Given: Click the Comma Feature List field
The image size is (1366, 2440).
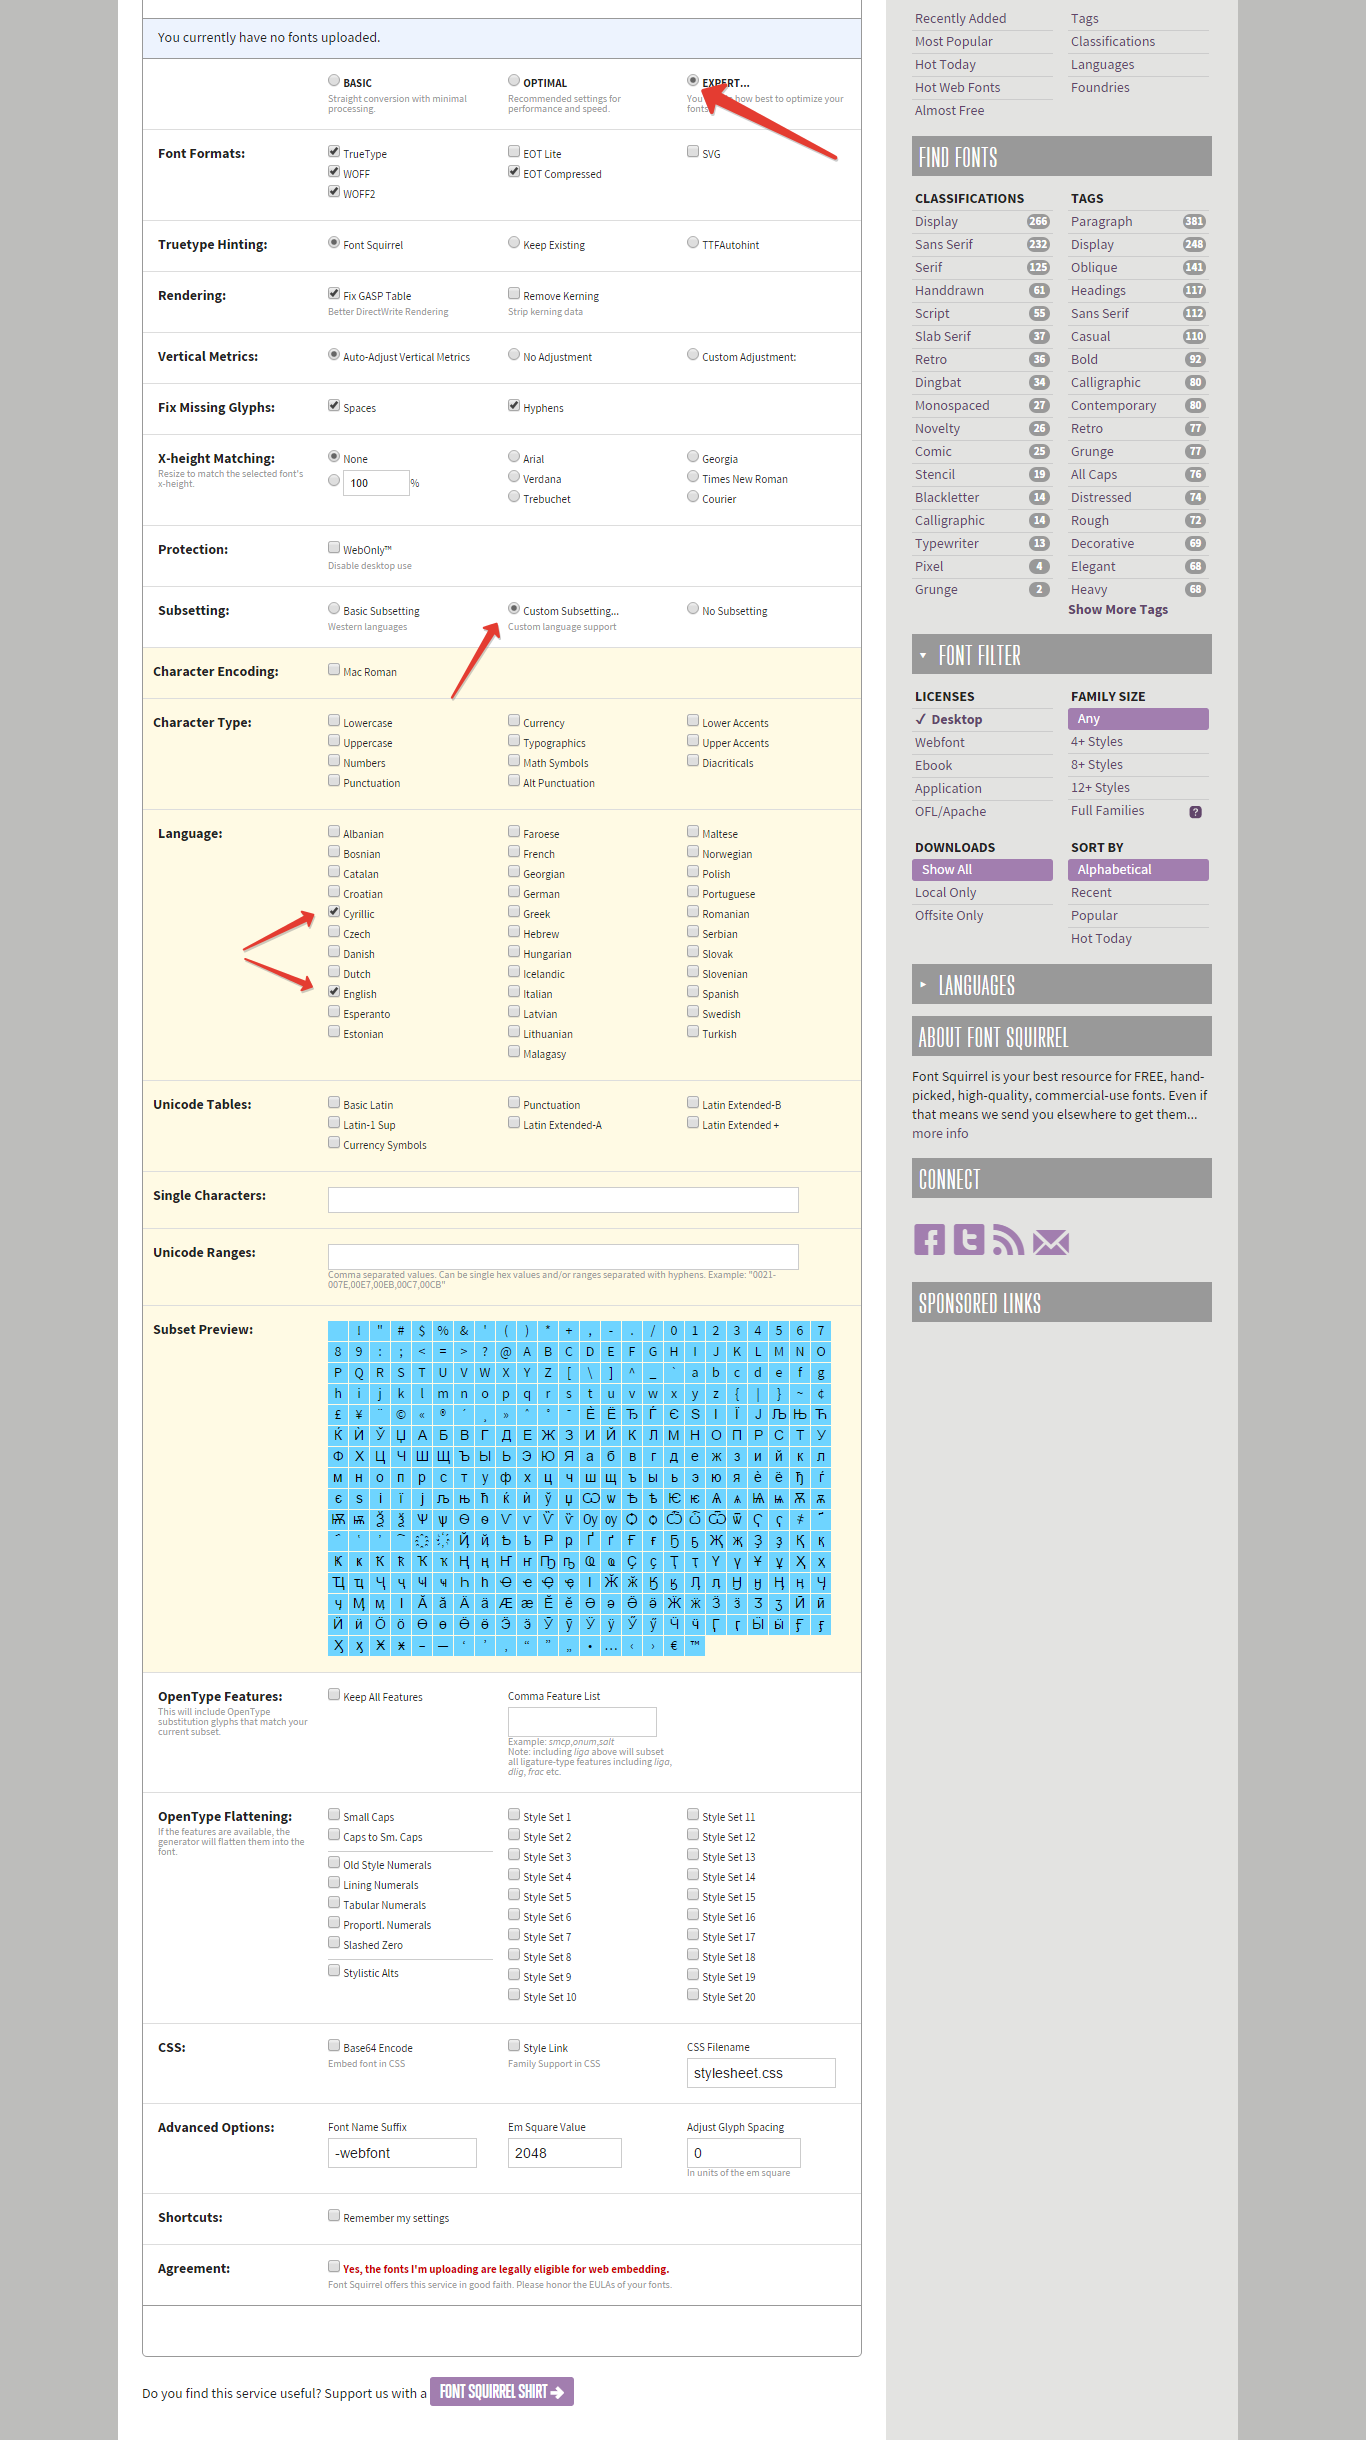Looking at the screenshot, I should pos(582,1722).
